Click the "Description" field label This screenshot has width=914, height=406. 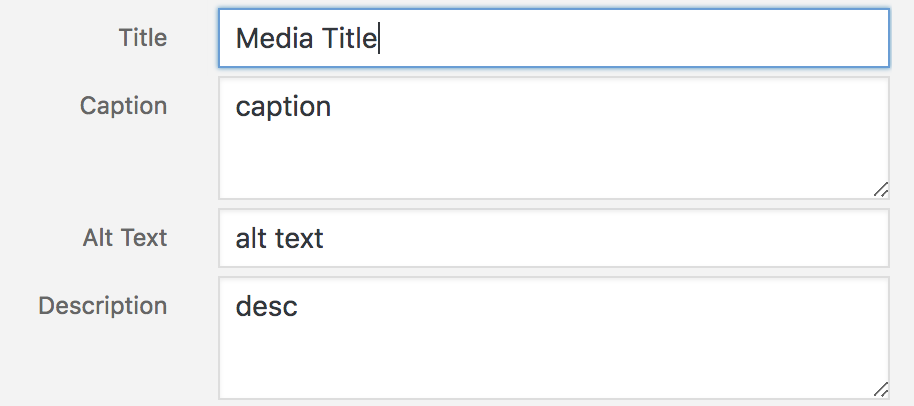pyautogui.click(x=103, y=305)
